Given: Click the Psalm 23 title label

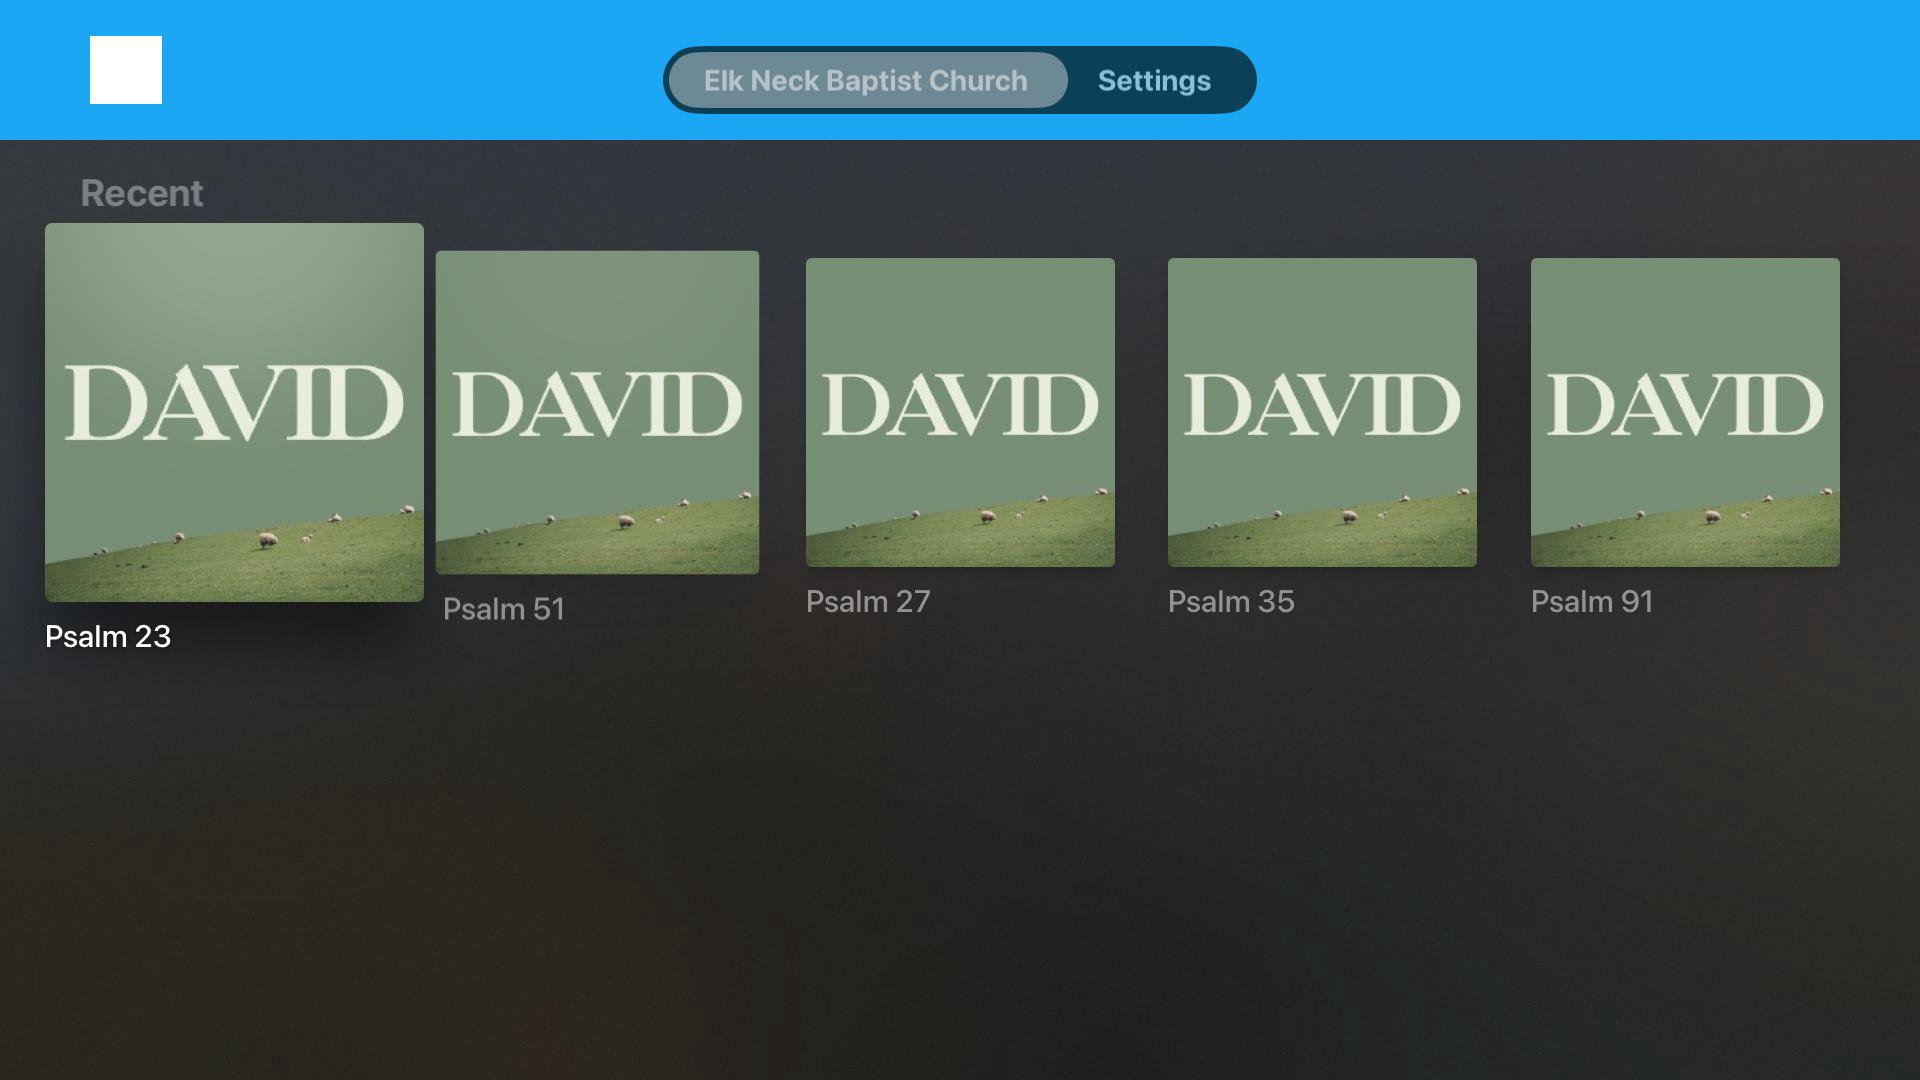Looking at the screenshot, I should [108, 636].
